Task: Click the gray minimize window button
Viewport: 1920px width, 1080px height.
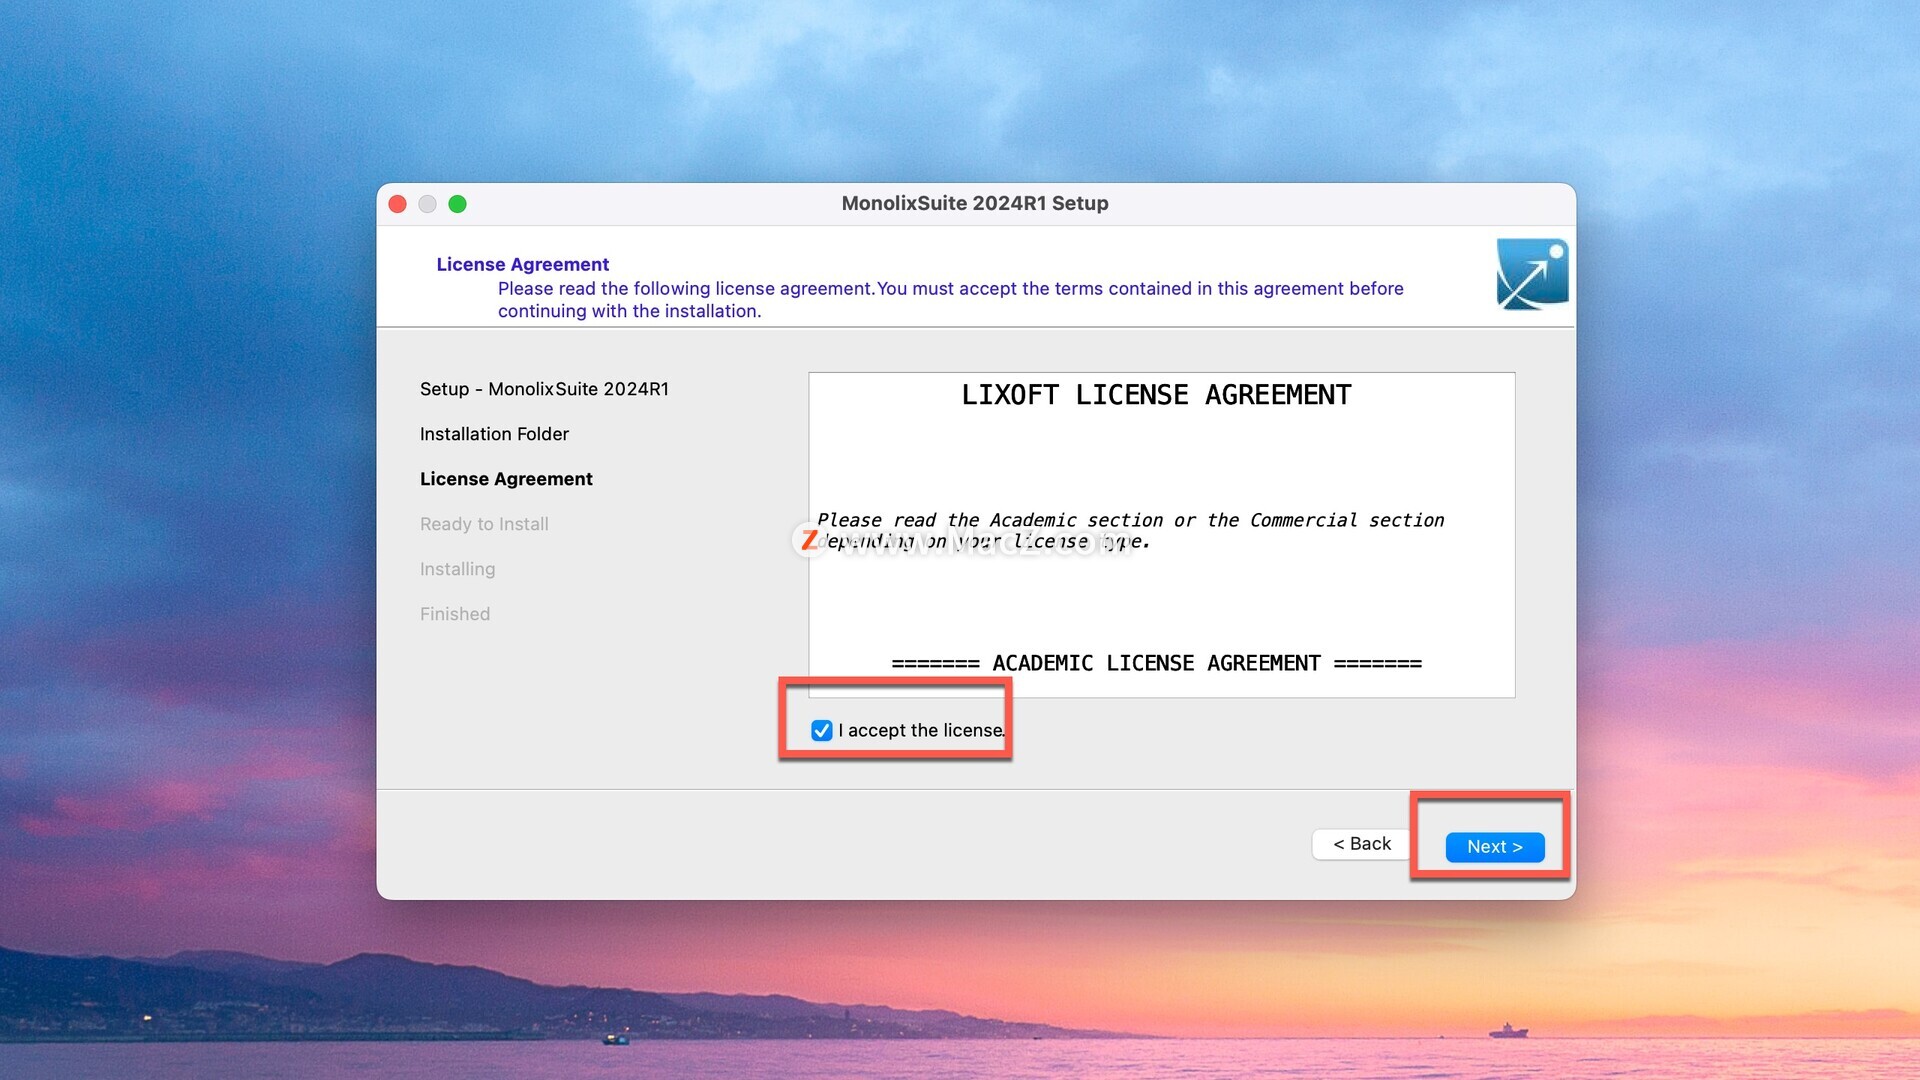Action: click(427, 204)
